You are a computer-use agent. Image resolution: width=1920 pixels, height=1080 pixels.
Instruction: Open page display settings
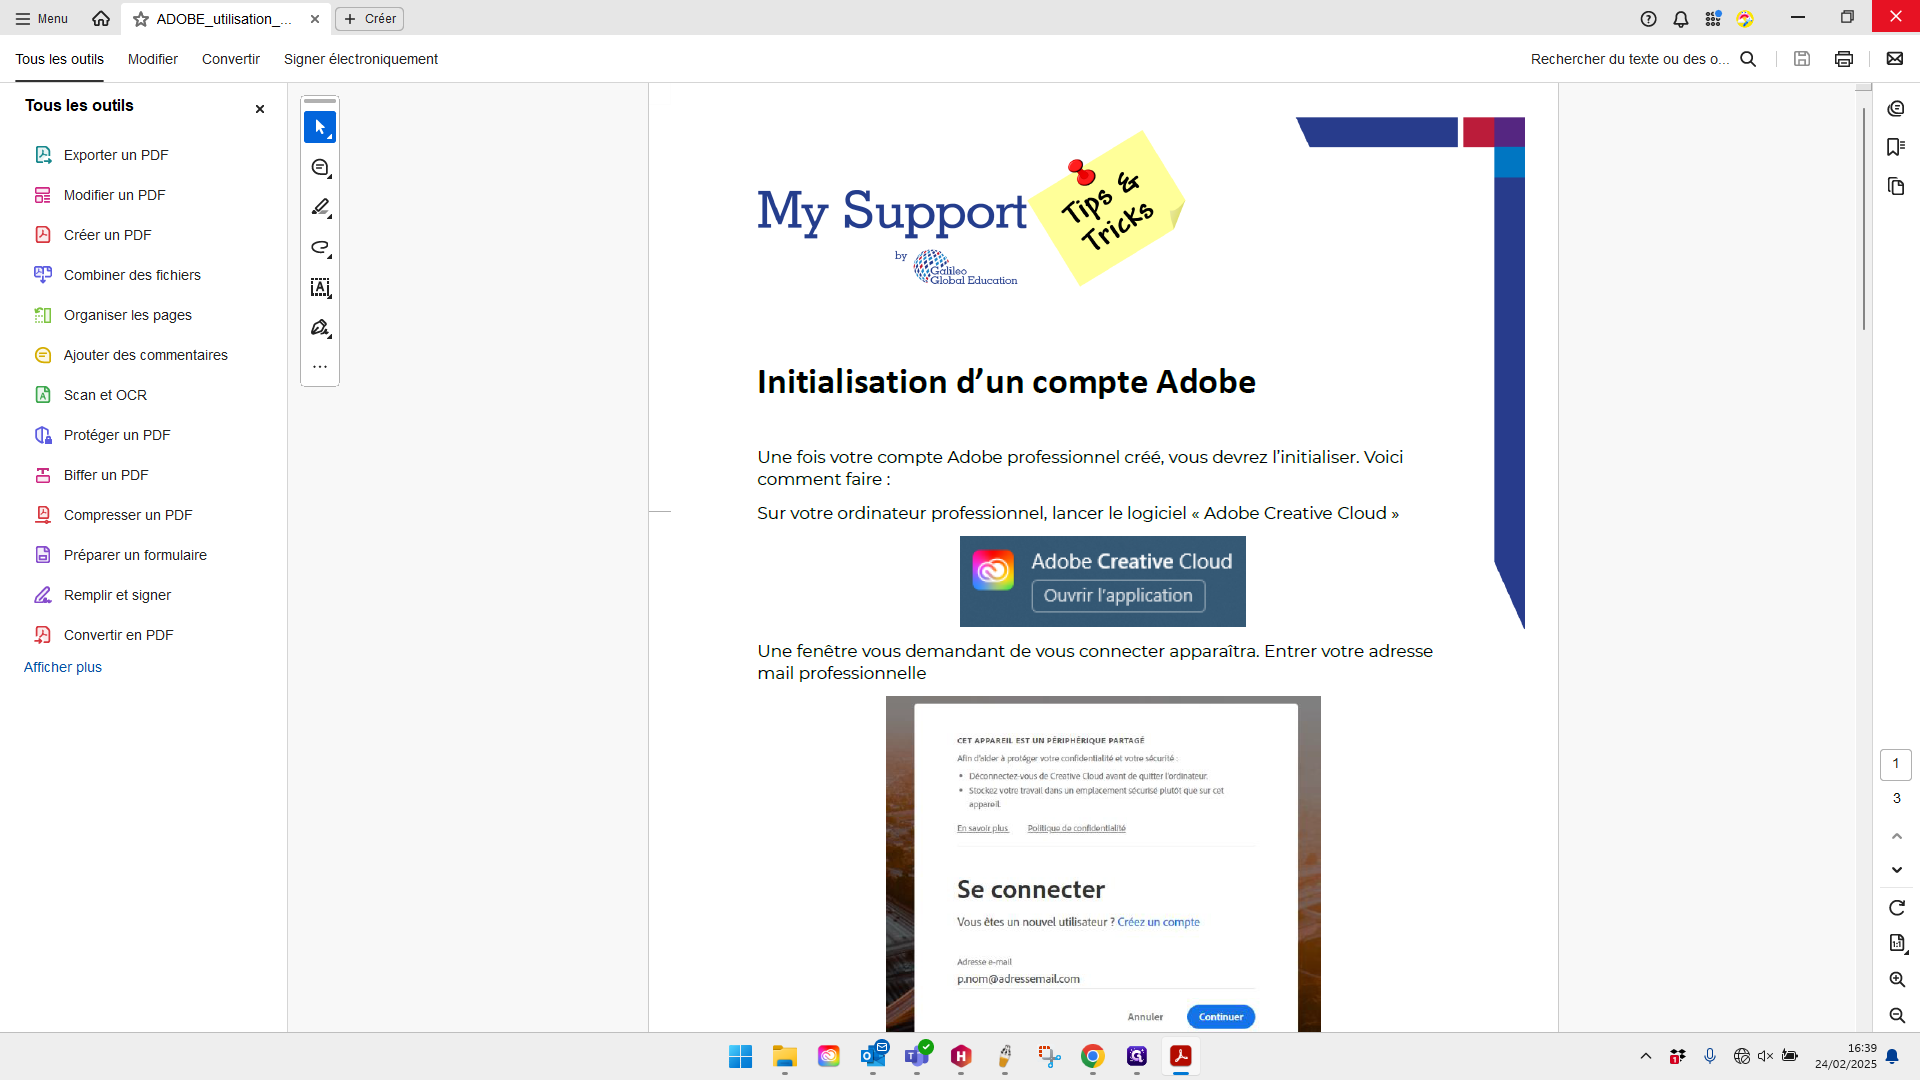click(1897, 943)
